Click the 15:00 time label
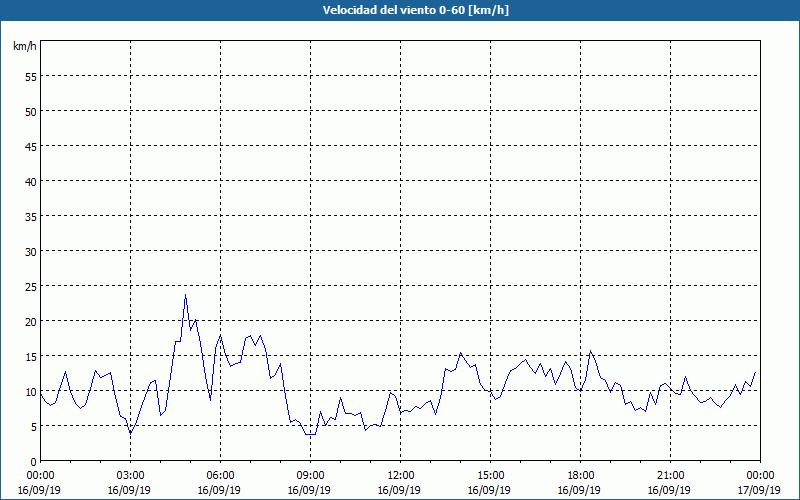The width and height of the screenshot is (800, 500). click(x=490, y=476)
